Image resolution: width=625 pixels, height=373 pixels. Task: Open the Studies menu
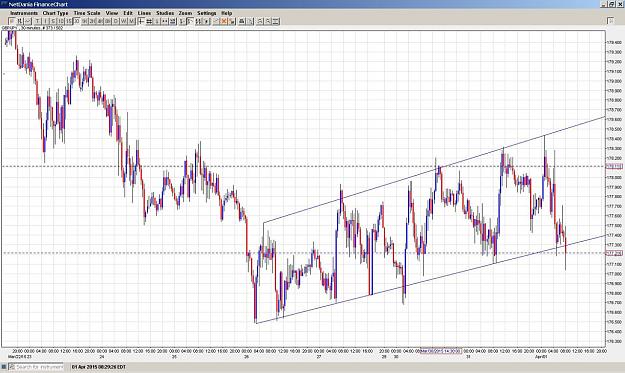pyautogui.click(x=165, y=13)
